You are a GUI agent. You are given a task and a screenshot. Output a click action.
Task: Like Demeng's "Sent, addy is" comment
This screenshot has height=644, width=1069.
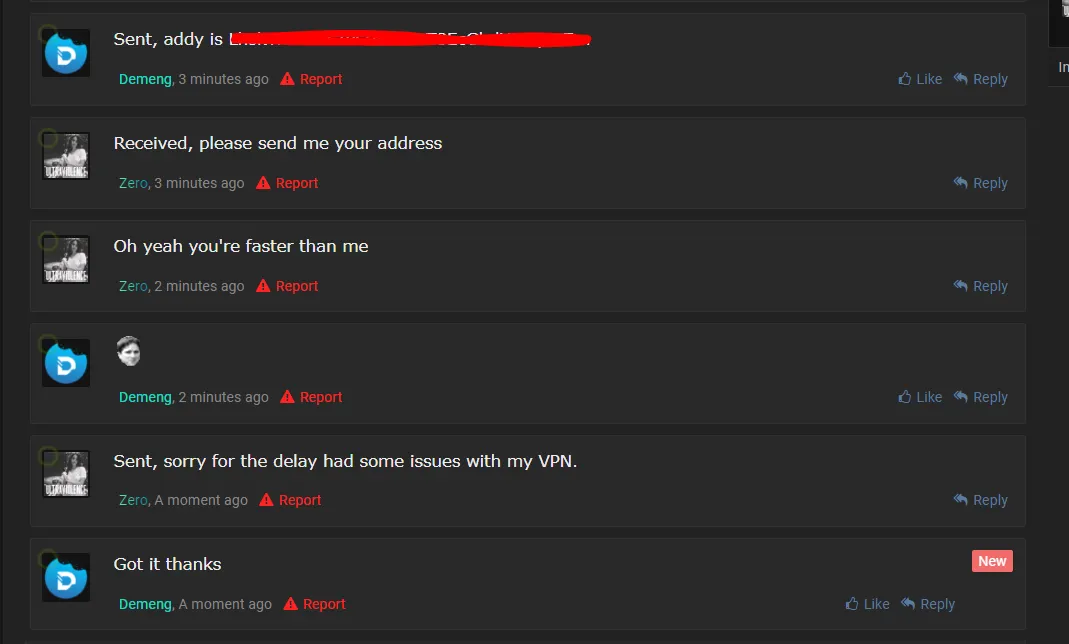920,79
